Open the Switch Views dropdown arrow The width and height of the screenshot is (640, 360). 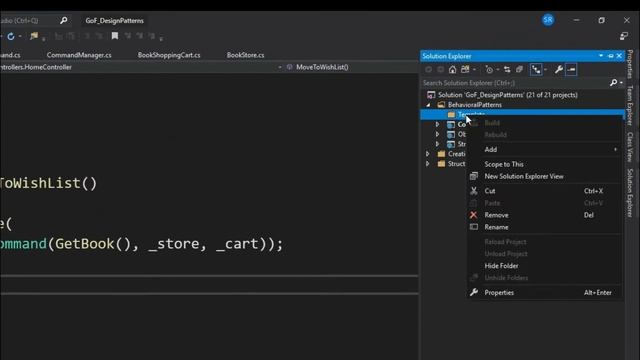point(474,70)
